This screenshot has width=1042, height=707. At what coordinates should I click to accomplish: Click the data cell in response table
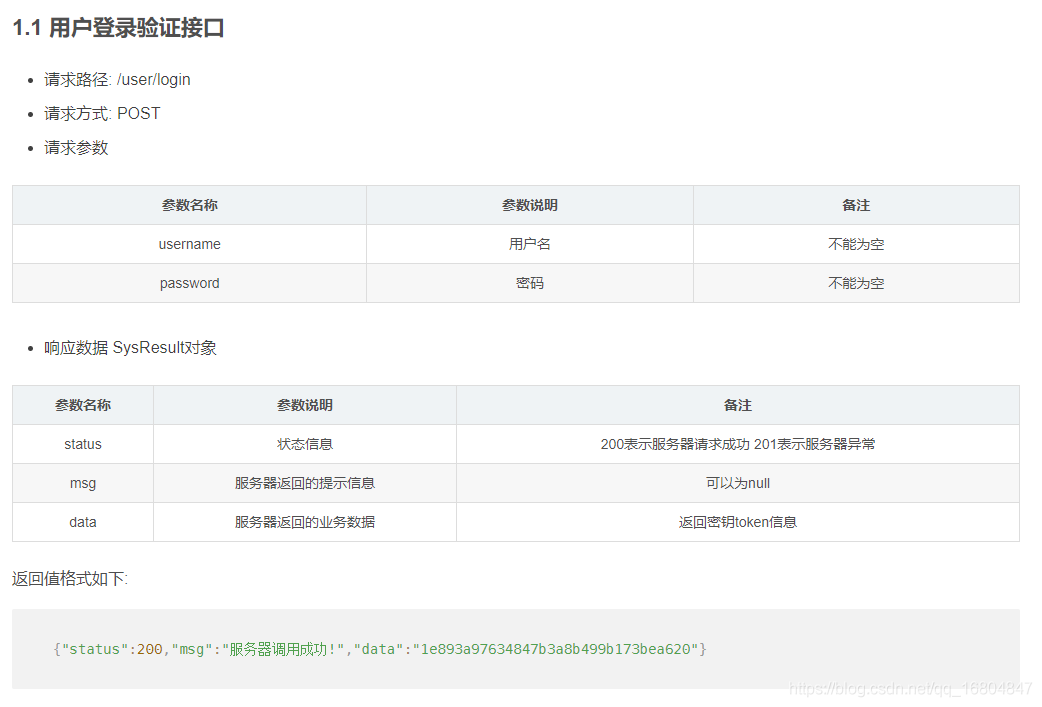pos(83,522)
